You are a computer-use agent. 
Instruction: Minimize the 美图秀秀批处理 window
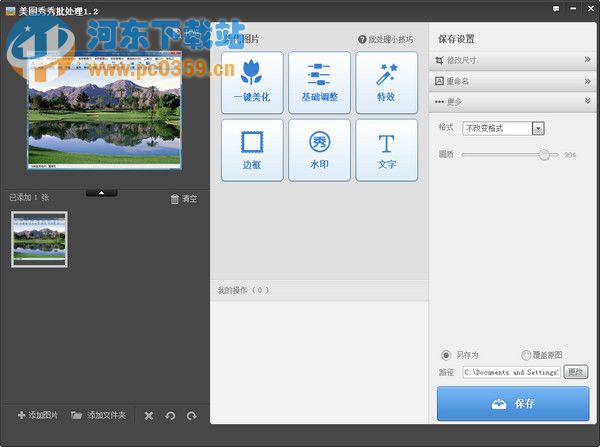click(573, 8)
